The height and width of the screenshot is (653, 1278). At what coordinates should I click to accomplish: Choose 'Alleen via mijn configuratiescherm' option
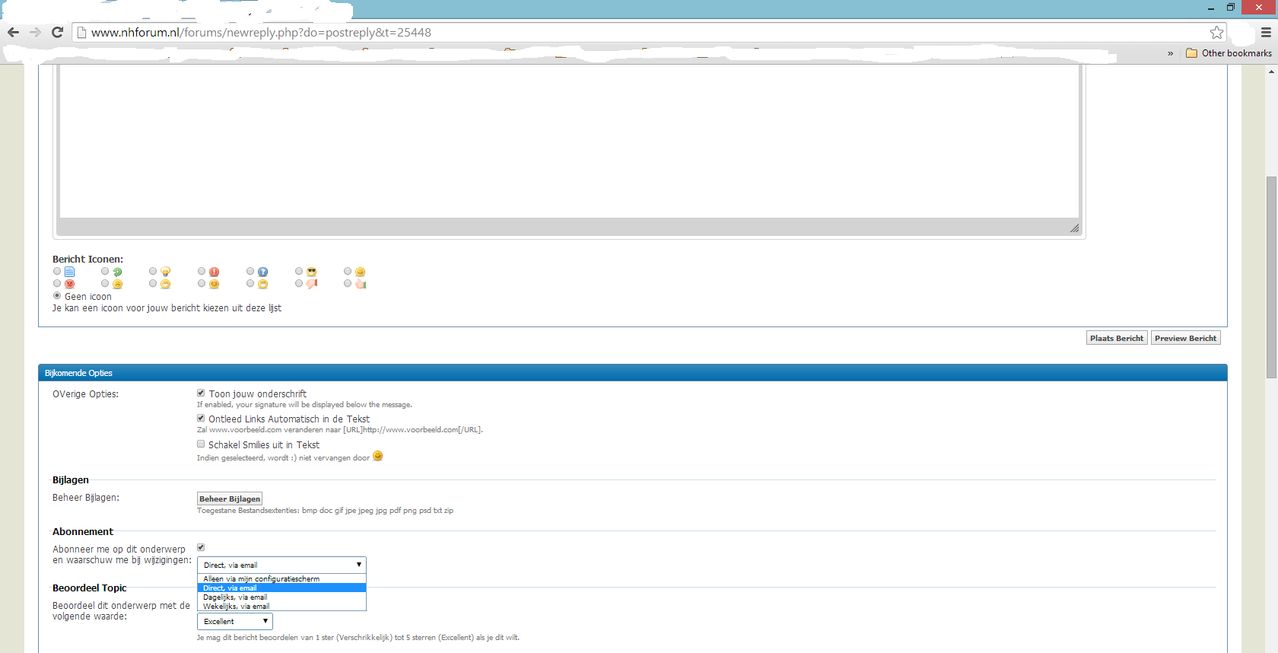coord(261,579)
